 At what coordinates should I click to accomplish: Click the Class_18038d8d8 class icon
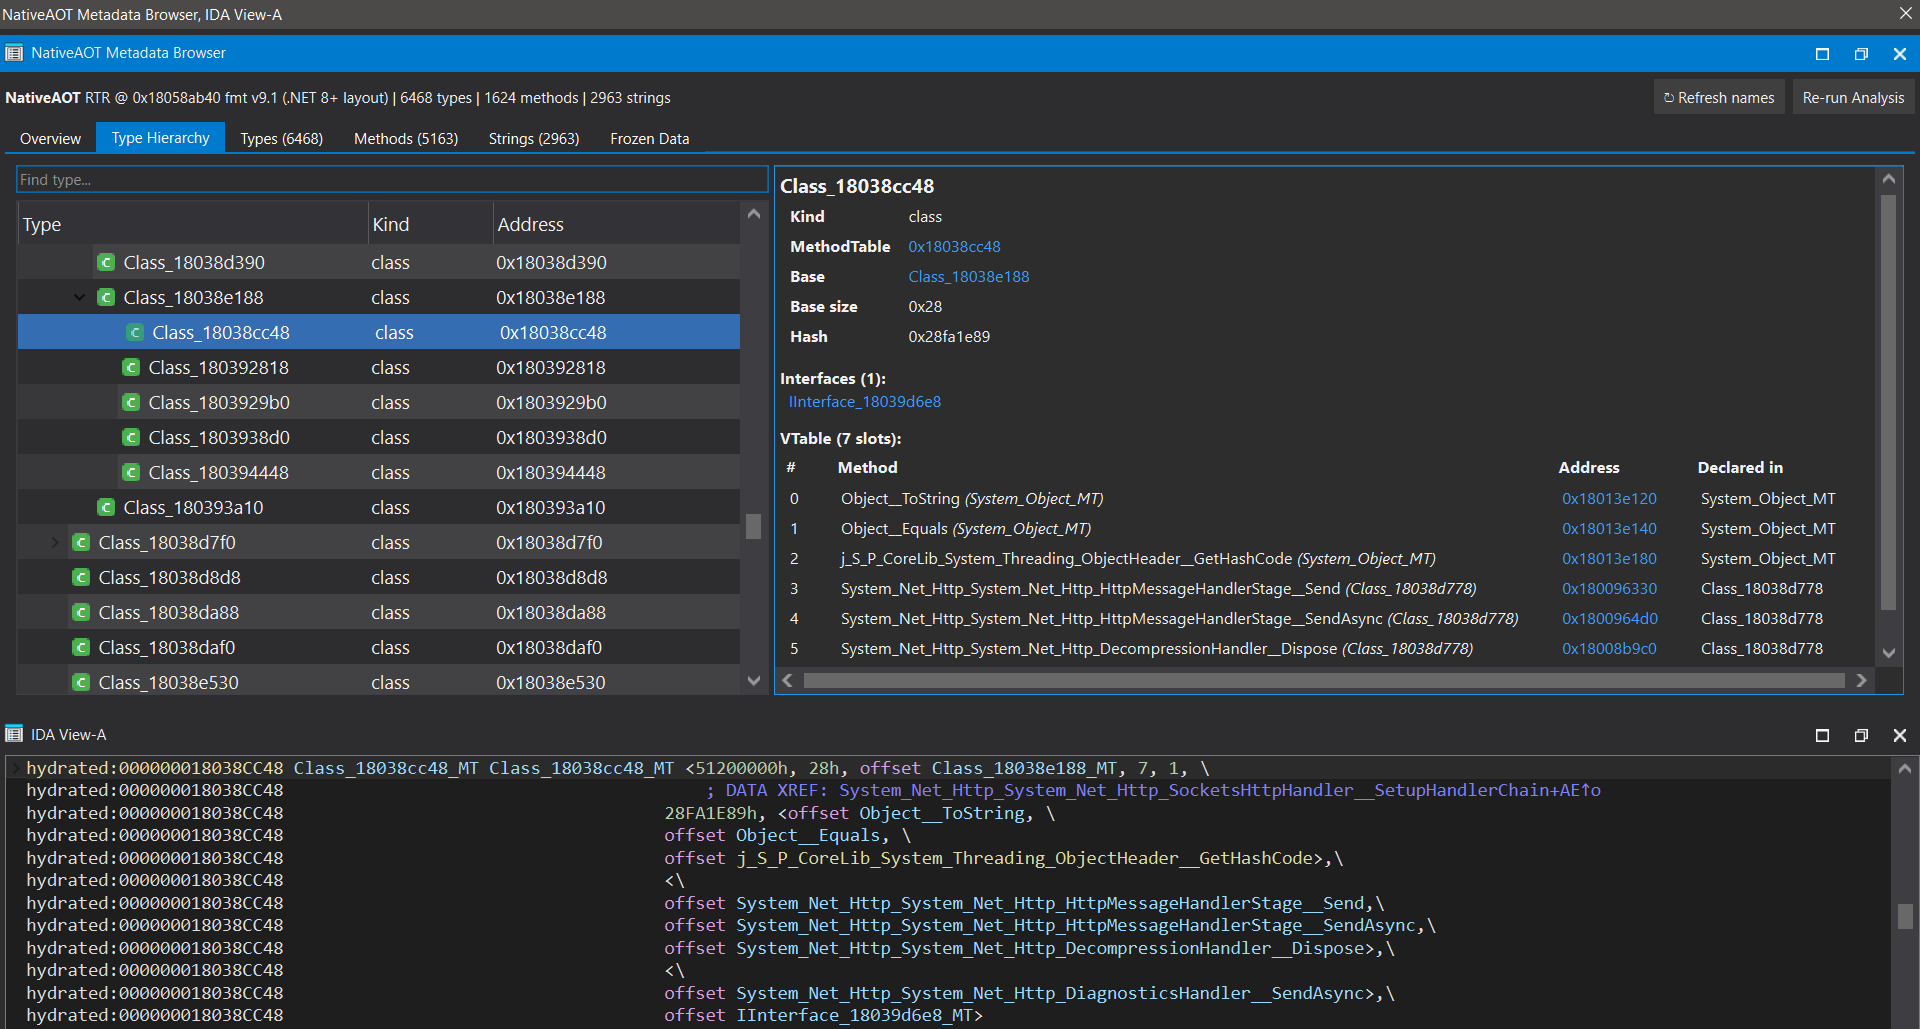click(81, 578)
